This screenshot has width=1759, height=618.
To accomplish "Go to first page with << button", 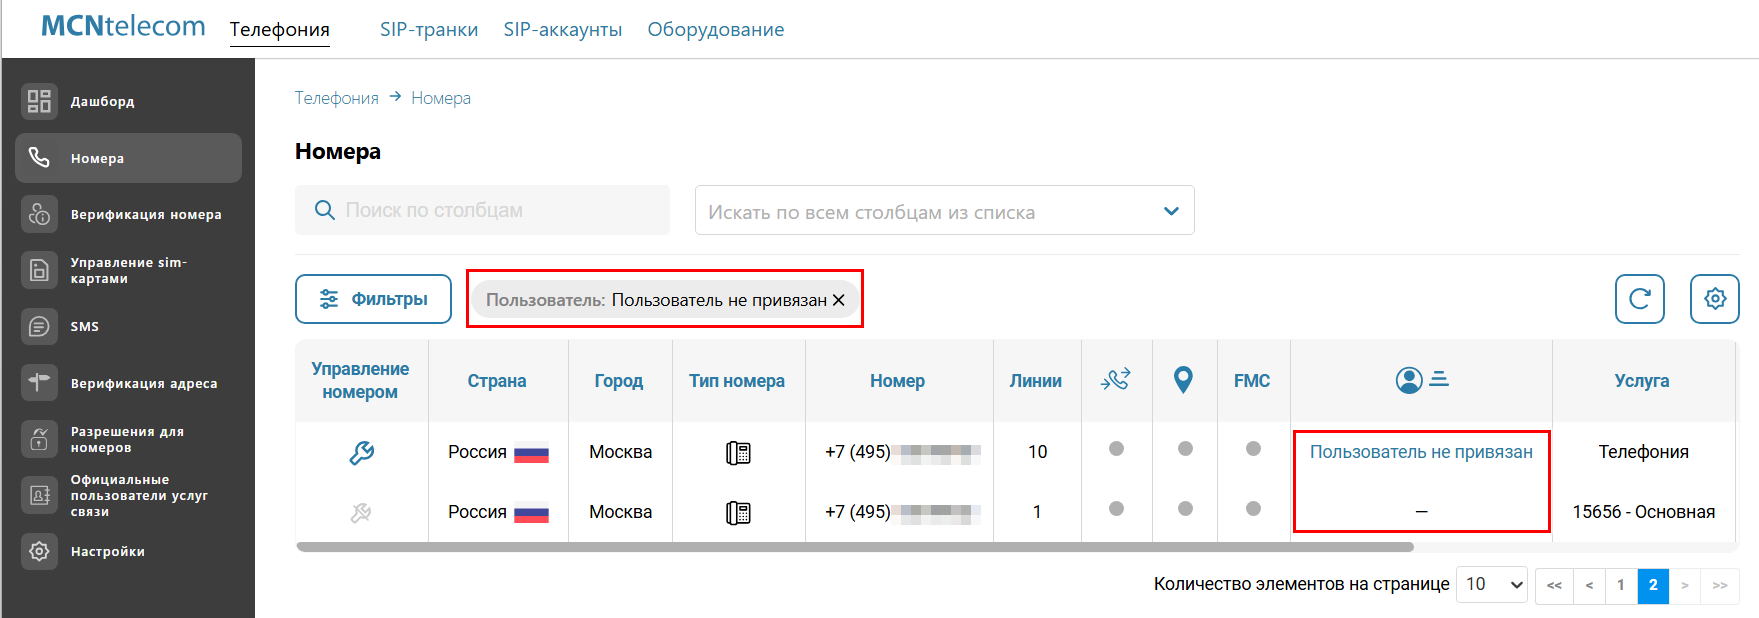I will click(1554, 585).
